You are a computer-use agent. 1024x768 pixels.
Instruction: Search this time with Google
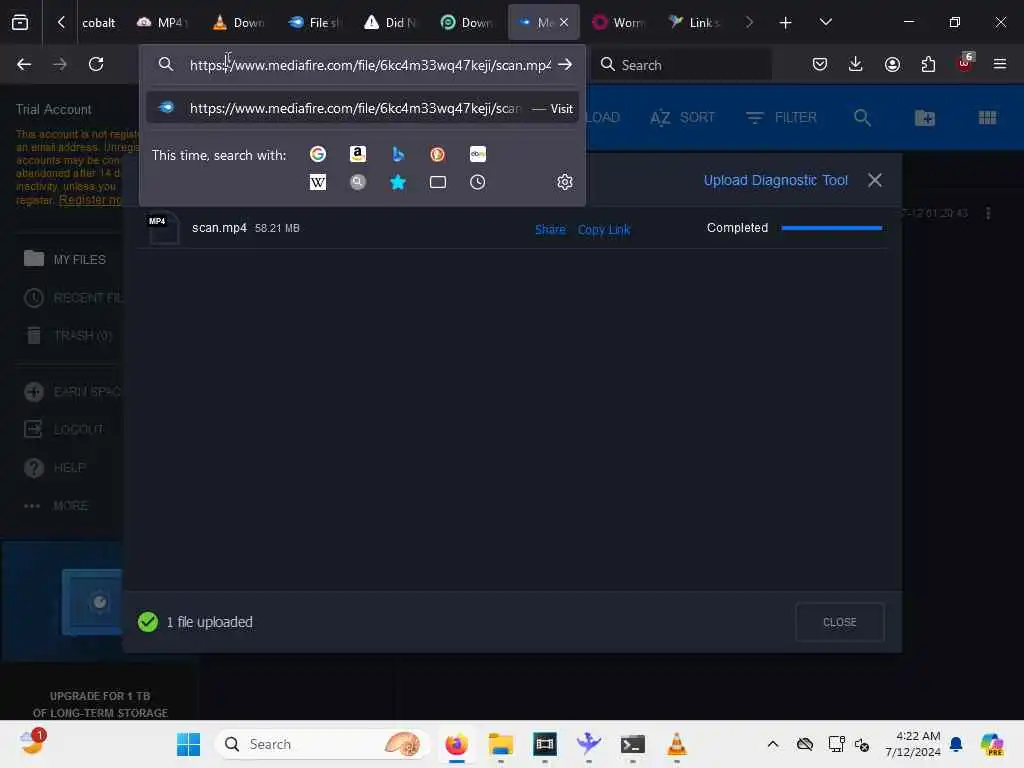318,154
